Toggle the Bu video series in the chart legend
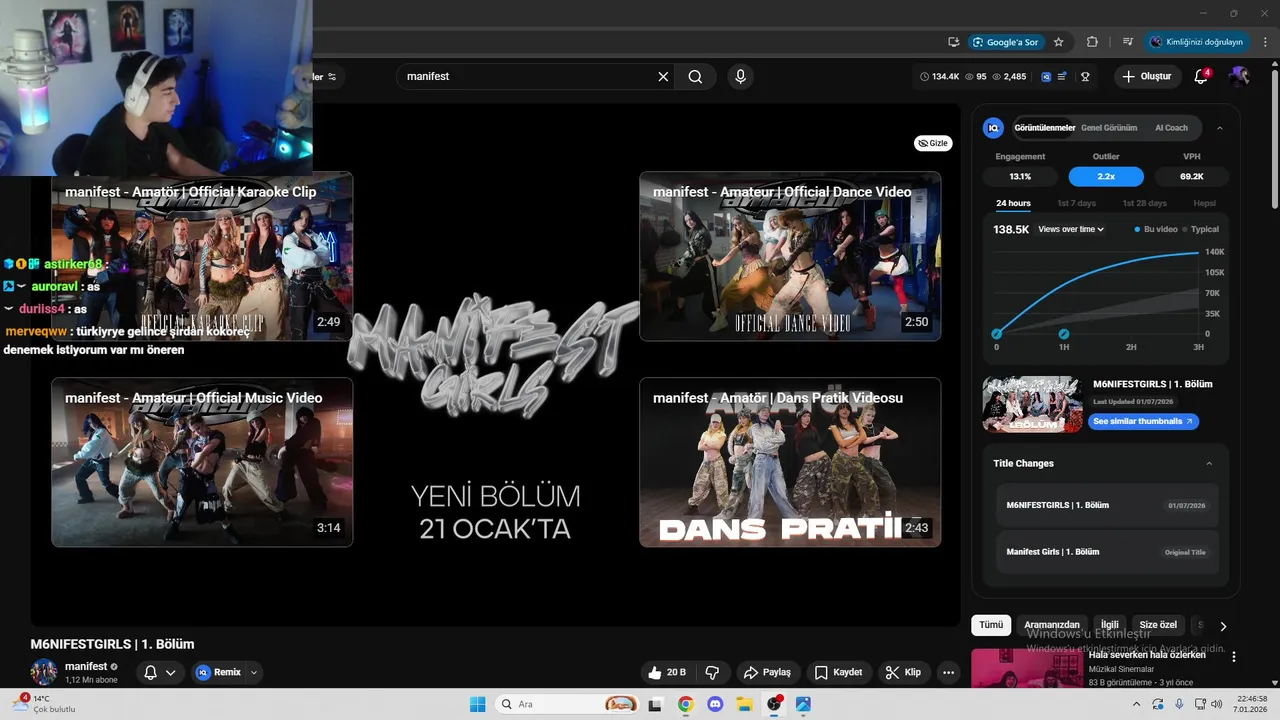The image size is (1280, 720). tap(1156, 229)
